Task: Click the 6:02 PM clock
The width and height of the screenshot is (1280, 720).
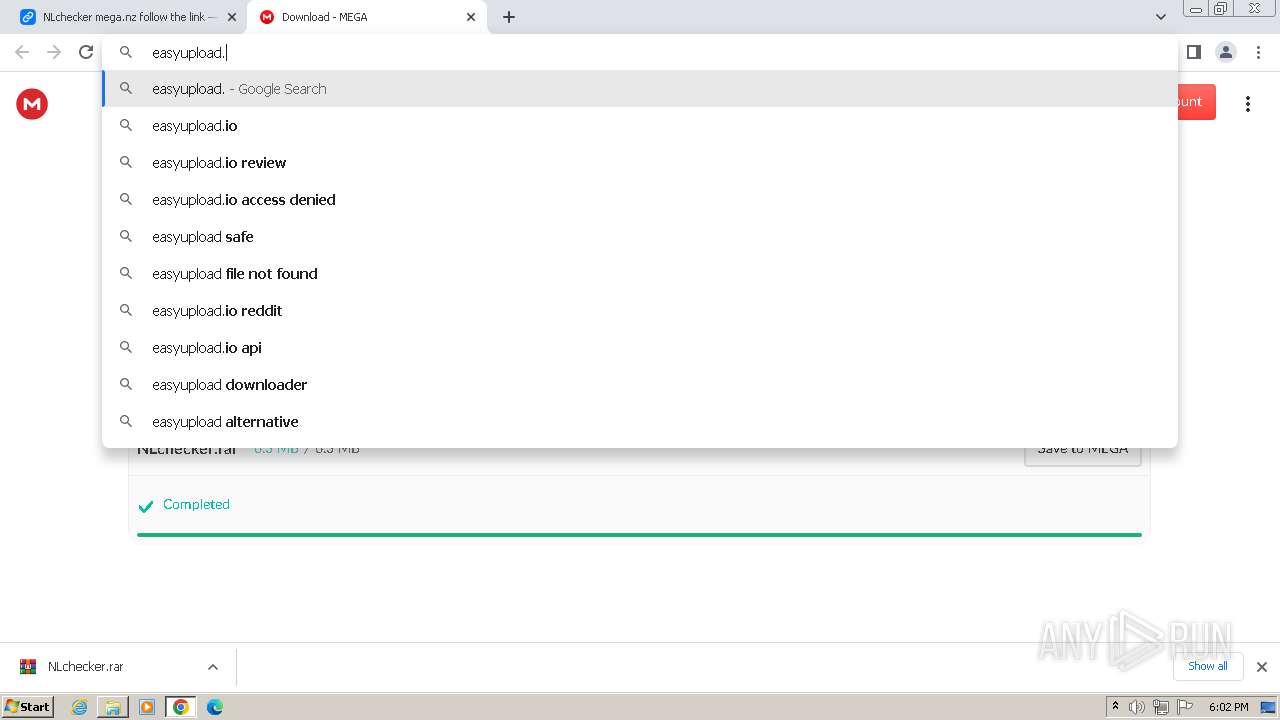Action: (1228, 707)
